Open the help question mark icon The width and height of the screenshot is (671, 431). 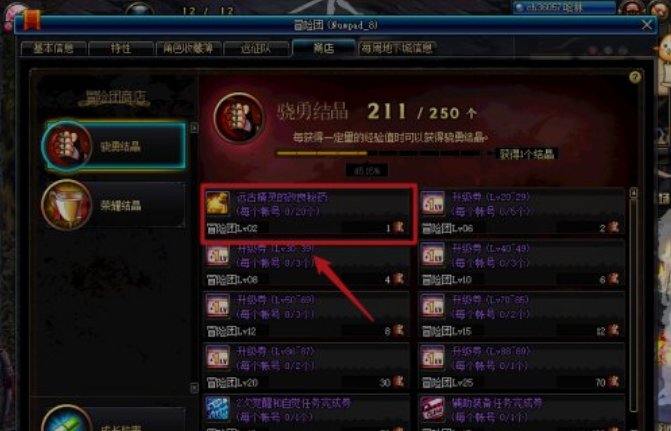tap(635, 77)
